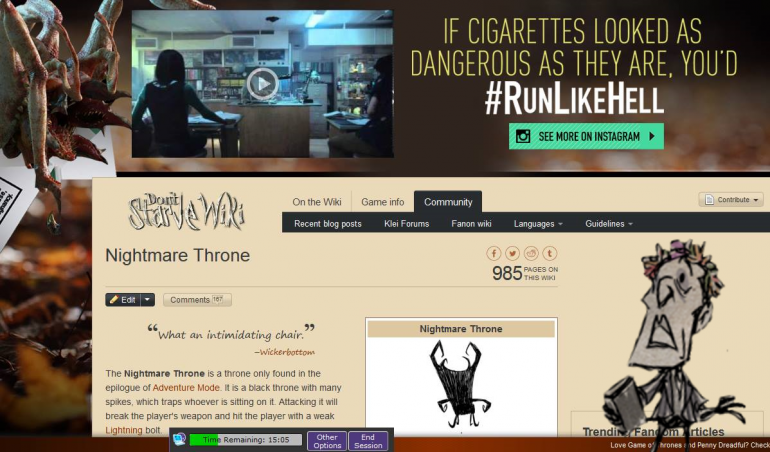Open the Fanon wiki link
Screen dimensions: 770x452
point(471,224)
